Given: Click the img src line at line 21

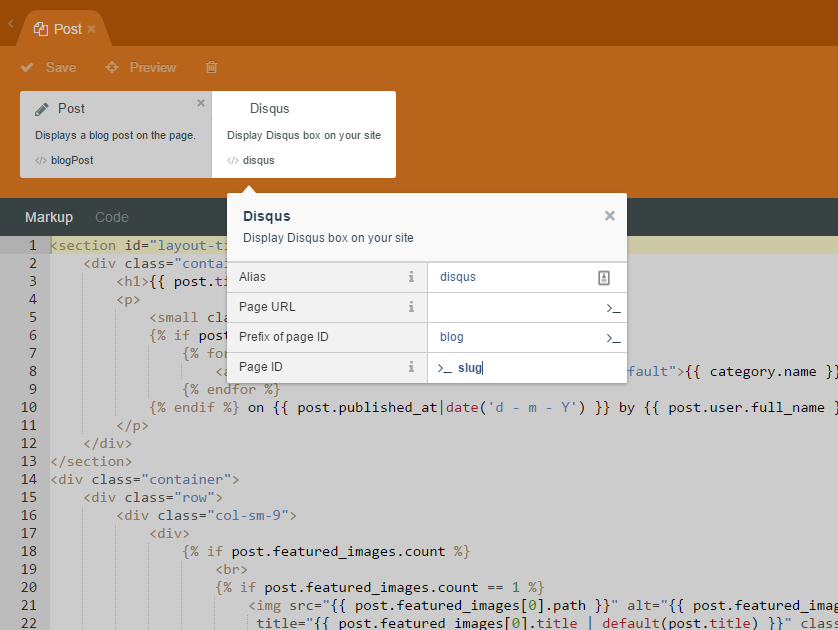Looking at the screenshot, I should point(543,605).
